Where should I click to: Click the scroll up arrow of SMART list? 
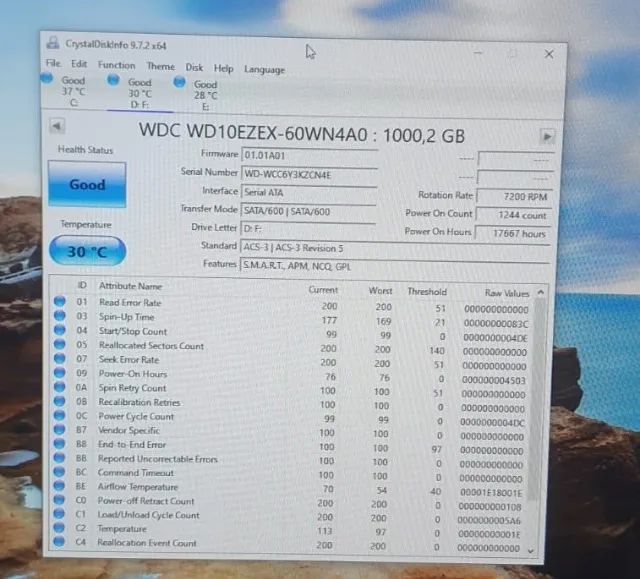541,292
